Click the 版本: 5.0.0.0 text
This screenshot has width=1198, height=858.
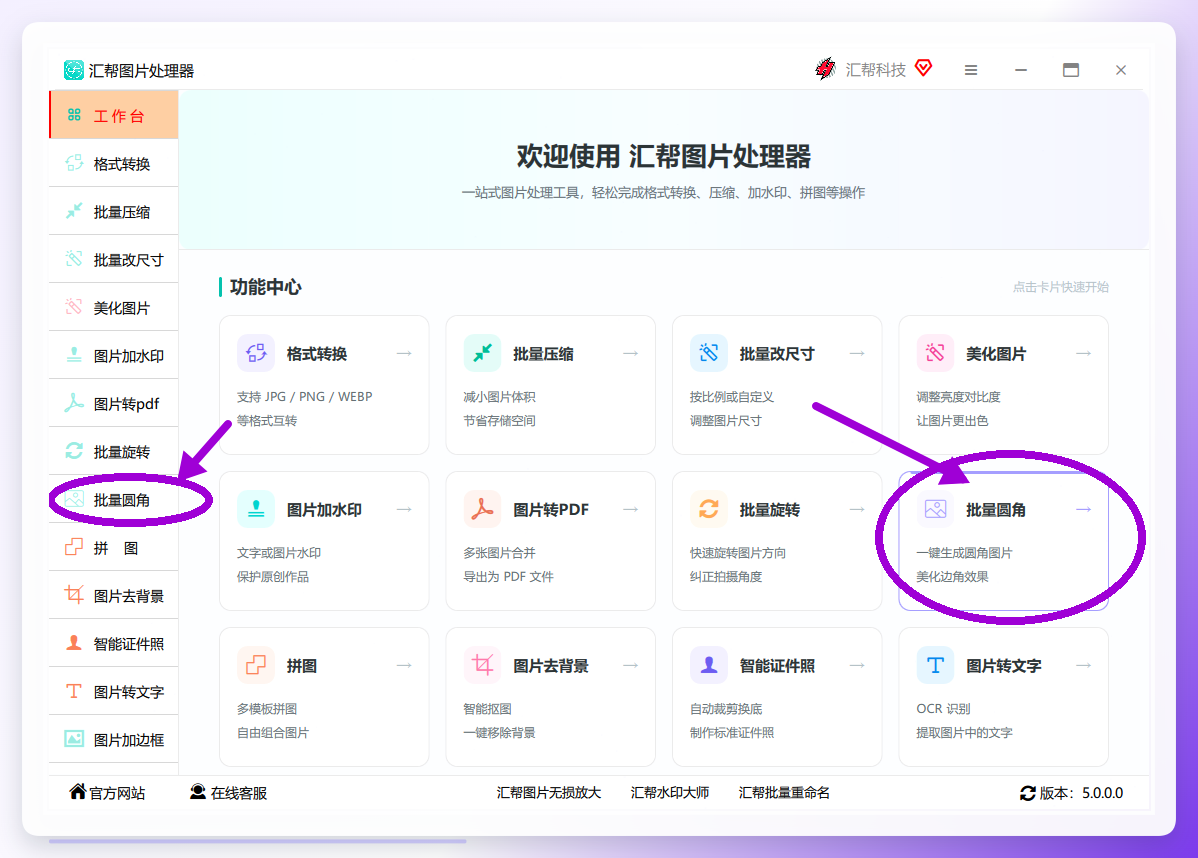coord(1081,793)
